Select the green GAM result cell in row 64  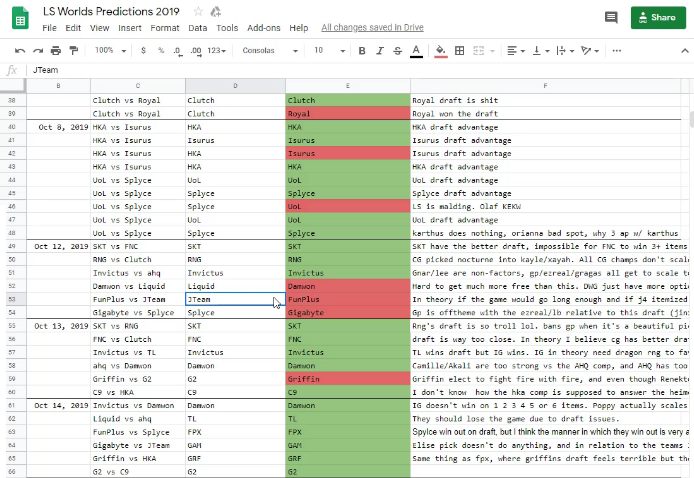tap(348, 445)
